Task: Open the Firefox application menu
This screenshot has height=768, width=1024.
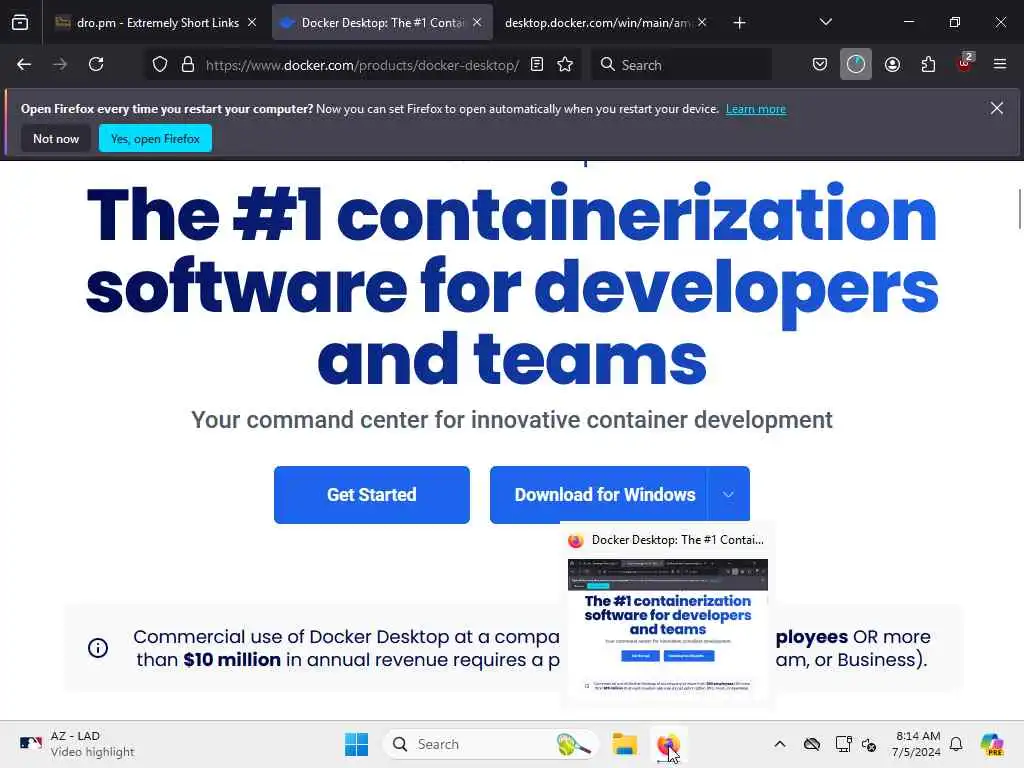Action: click(x=1000, y=65)
